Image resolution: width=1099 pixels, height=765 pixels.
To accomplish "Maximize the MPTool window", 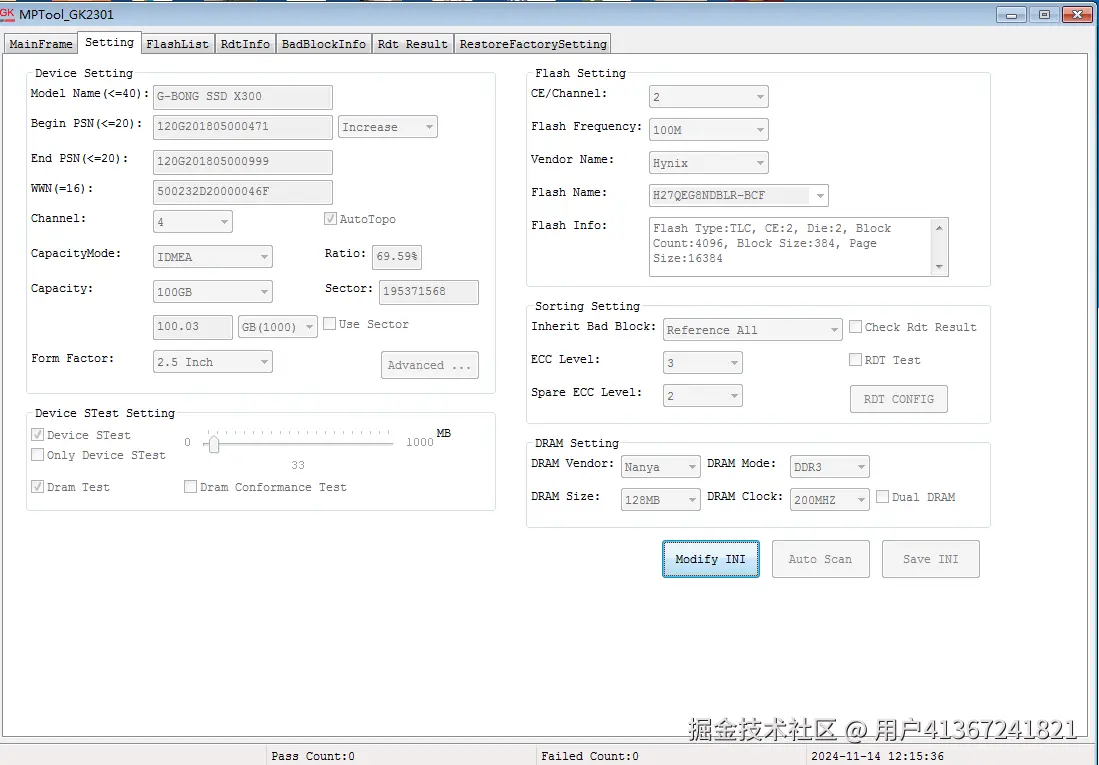I will coord(1044,15).
